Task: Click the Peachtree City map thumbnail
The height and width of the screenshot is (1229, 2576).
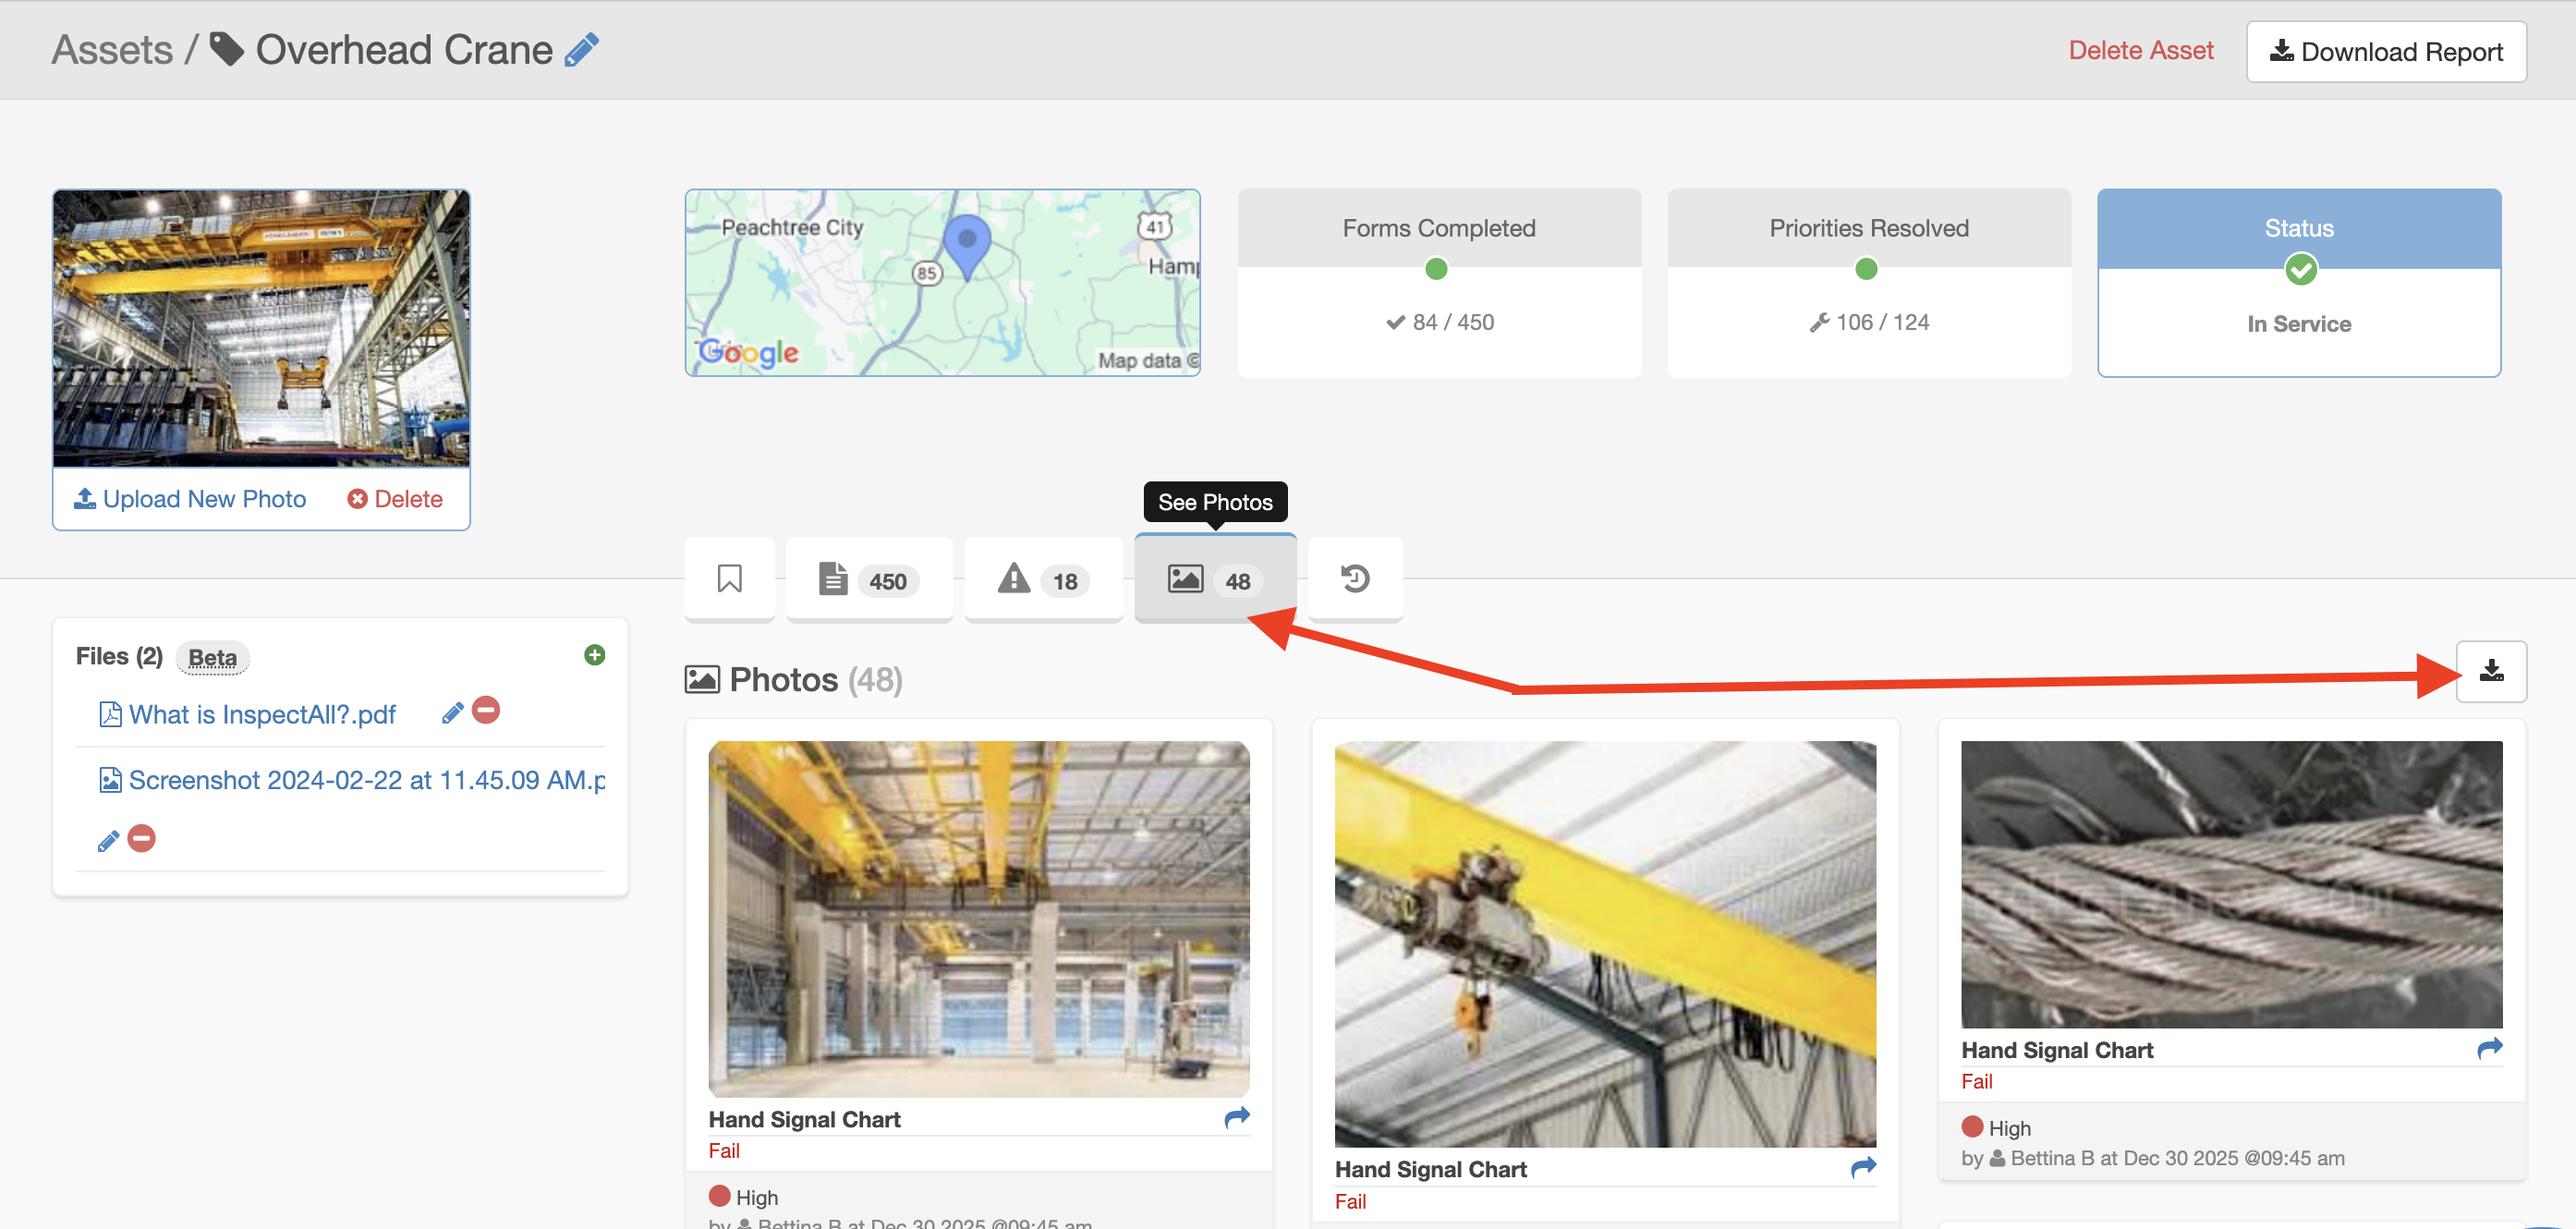Action: (x=941, y=283)
